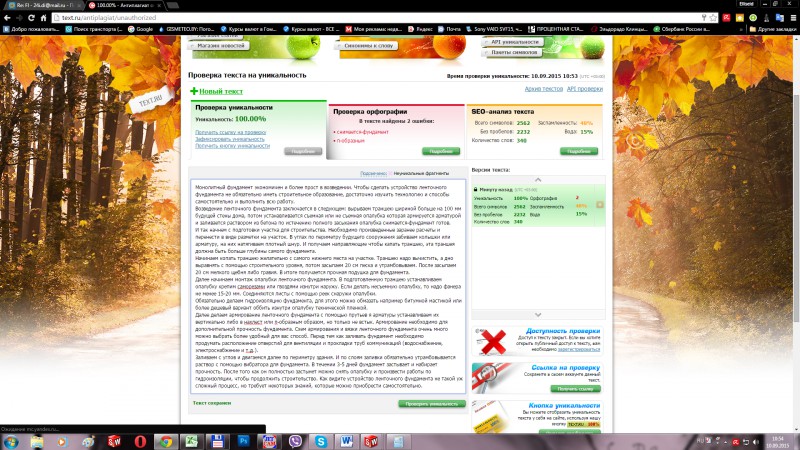Click the Зафиксировать уникальность link
The image size is (800, 450).
click(x=230, y=139)
